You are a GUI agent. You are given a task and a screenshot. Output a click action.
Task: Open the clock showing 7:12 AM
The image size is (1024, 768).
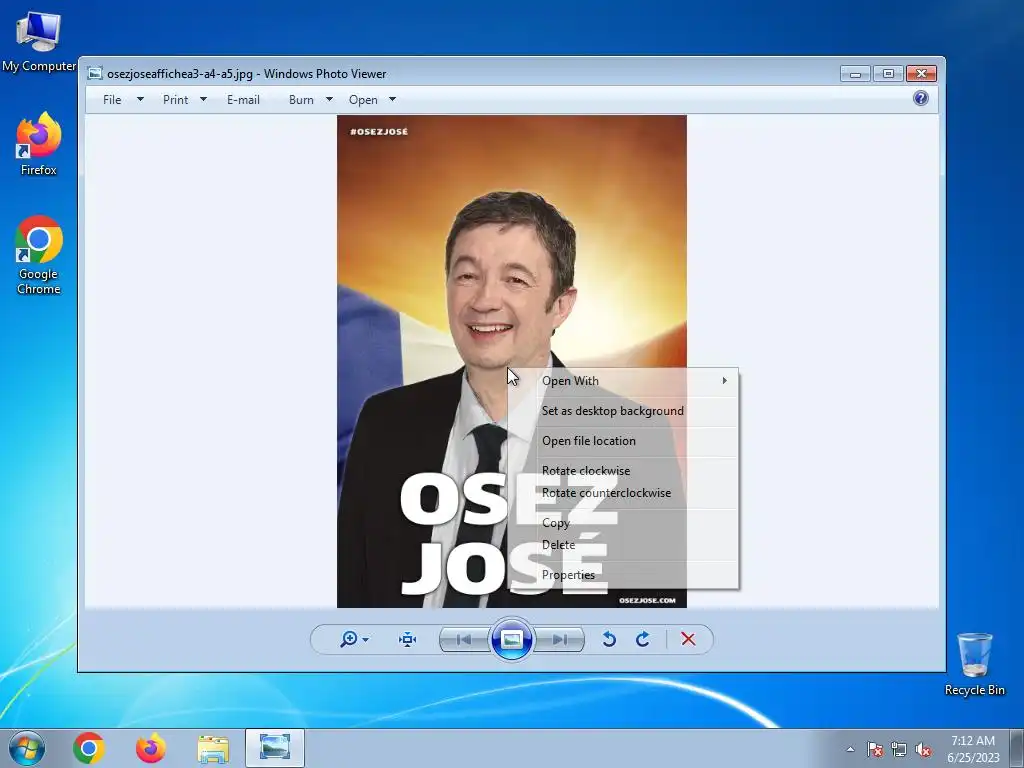tap(973, 748)
